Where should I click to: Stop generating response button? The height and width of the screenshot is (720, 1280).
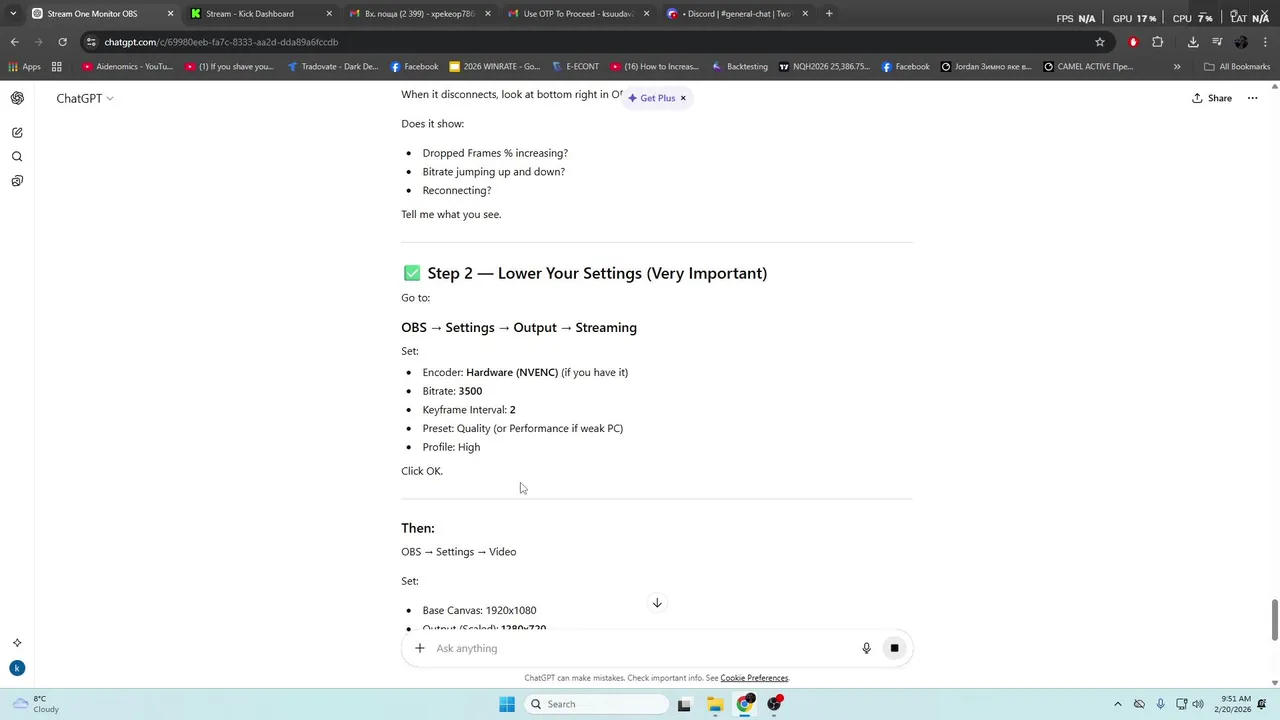pyautogui.click(x=894, y=648)
